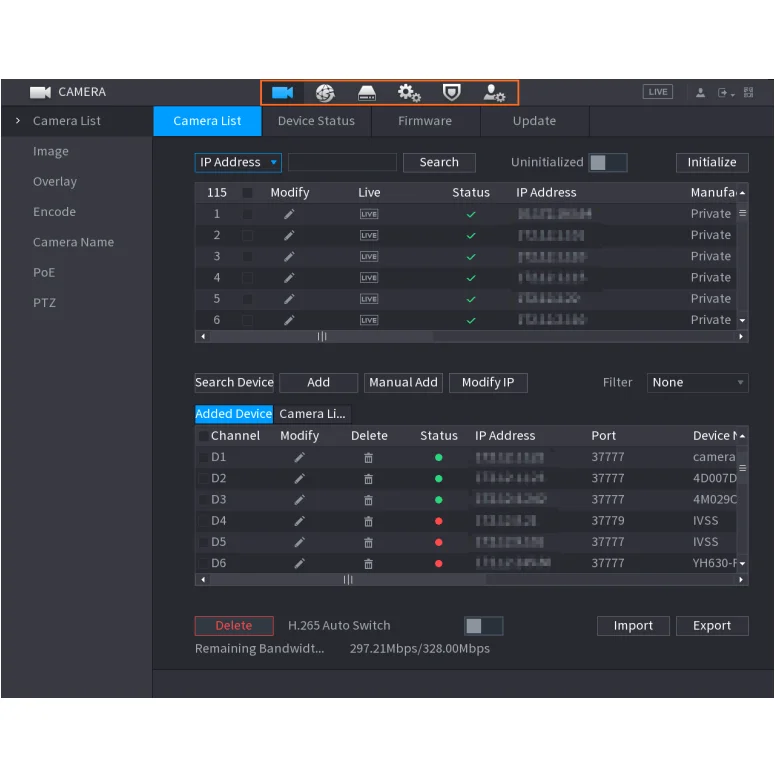The width and height of the screenshot is (775, 775).
Task: Check the box for searched device 1
Action: tap(248, 214)
